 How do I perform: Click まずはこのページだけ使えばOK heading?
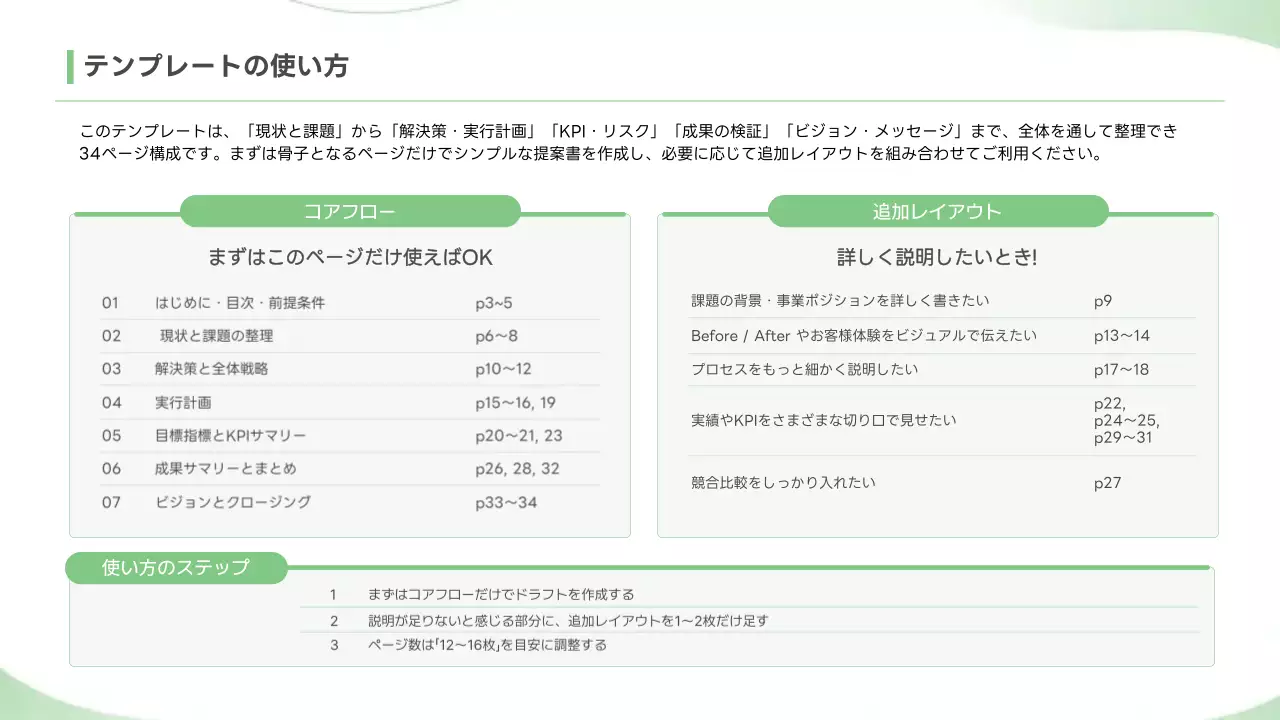[x=350, y=257]
